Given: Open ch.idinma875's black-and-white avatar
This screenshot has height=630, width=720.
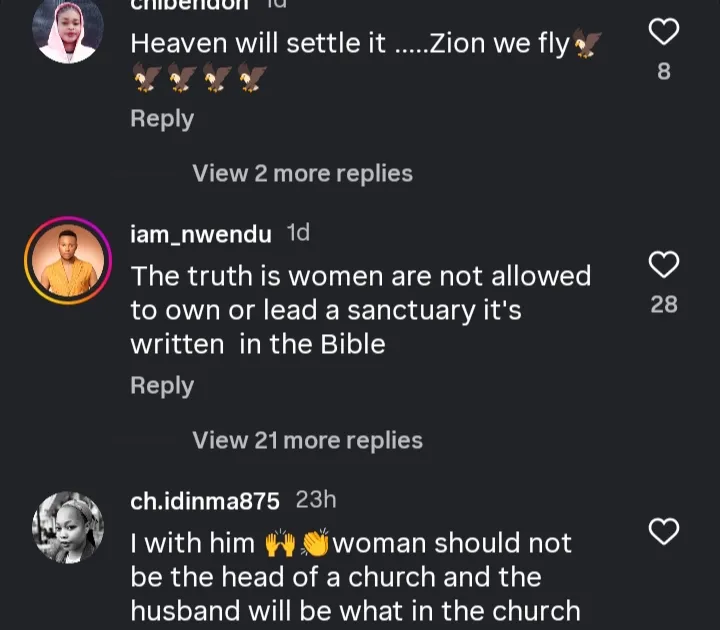Looking at the screenshot, I should 68,527.
